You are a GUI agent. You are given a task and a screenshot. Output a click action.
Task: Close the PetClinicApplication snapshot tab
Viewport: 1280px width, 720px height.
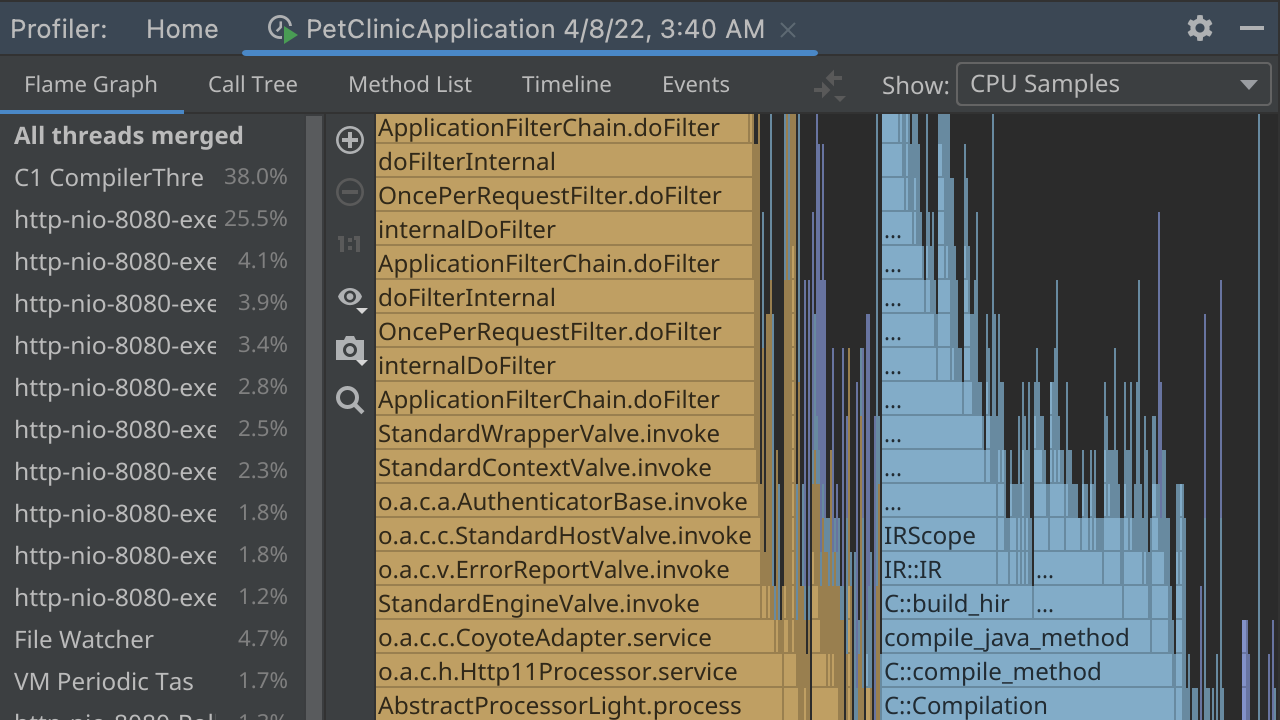point(788,30)
